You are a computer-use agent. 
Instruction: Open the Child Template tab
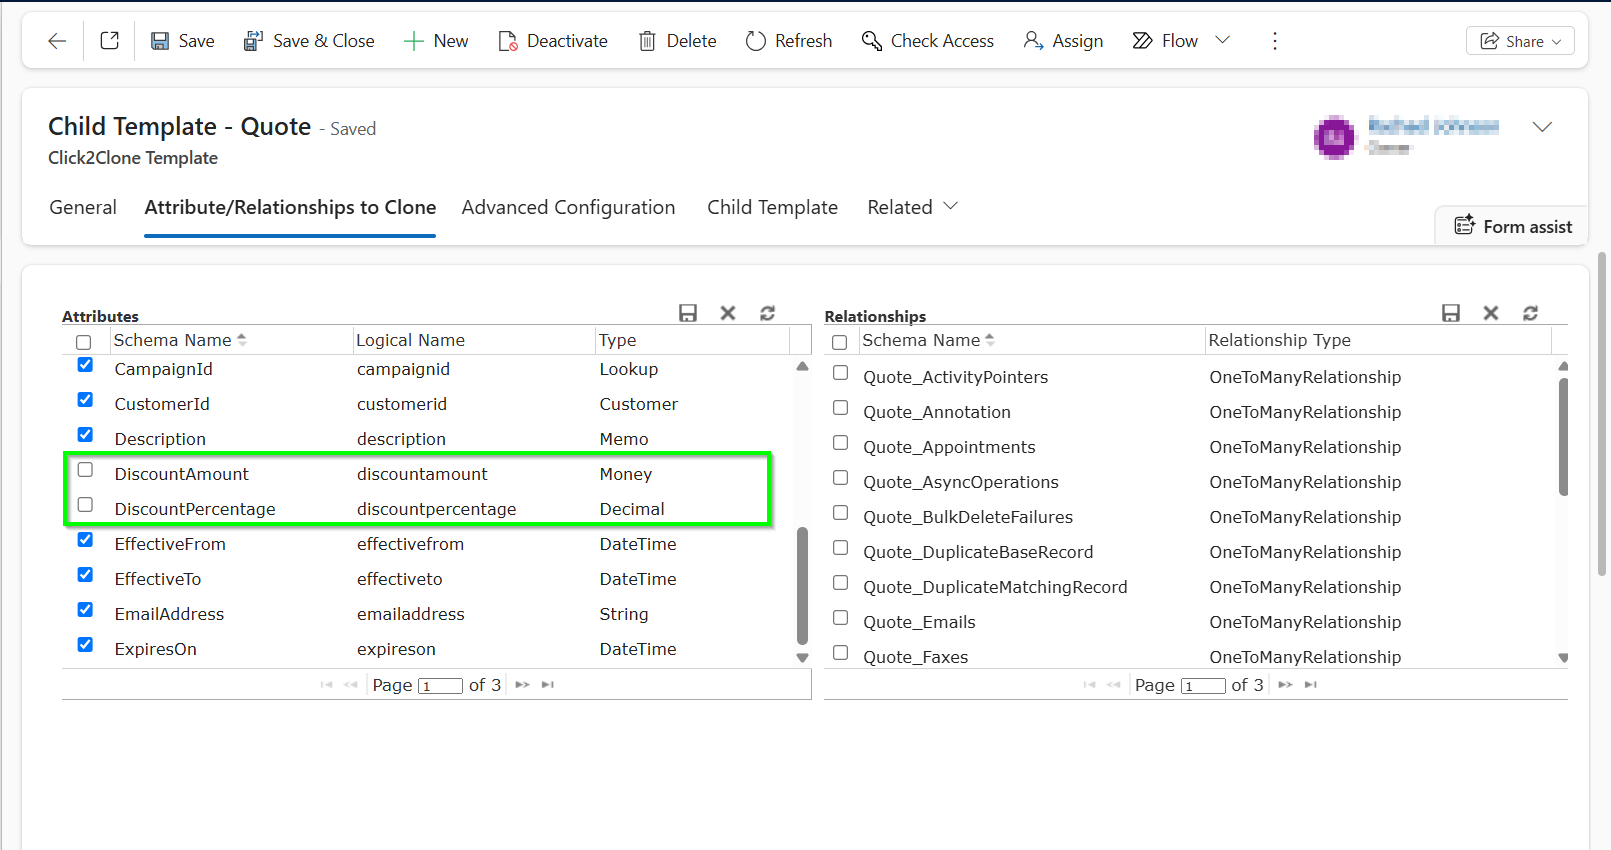(772, 207)
